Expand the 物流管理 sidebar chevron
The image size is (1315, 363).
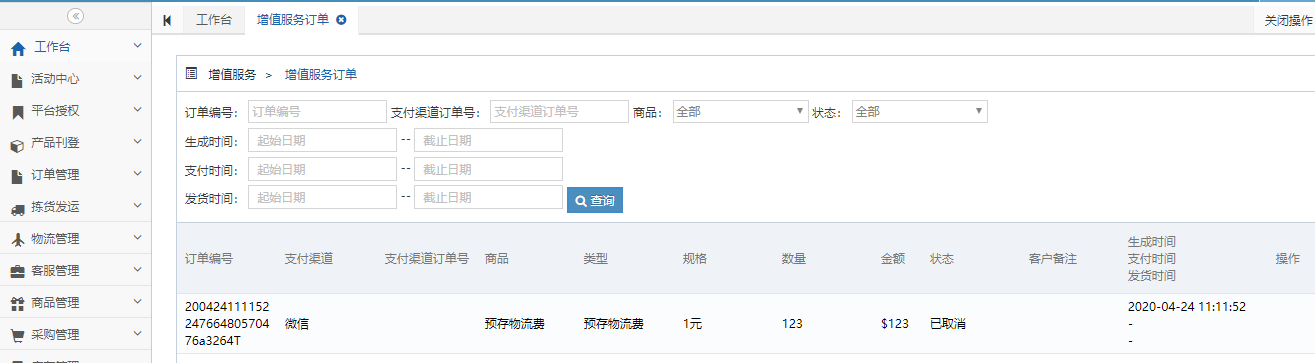[x=137, y=238]
